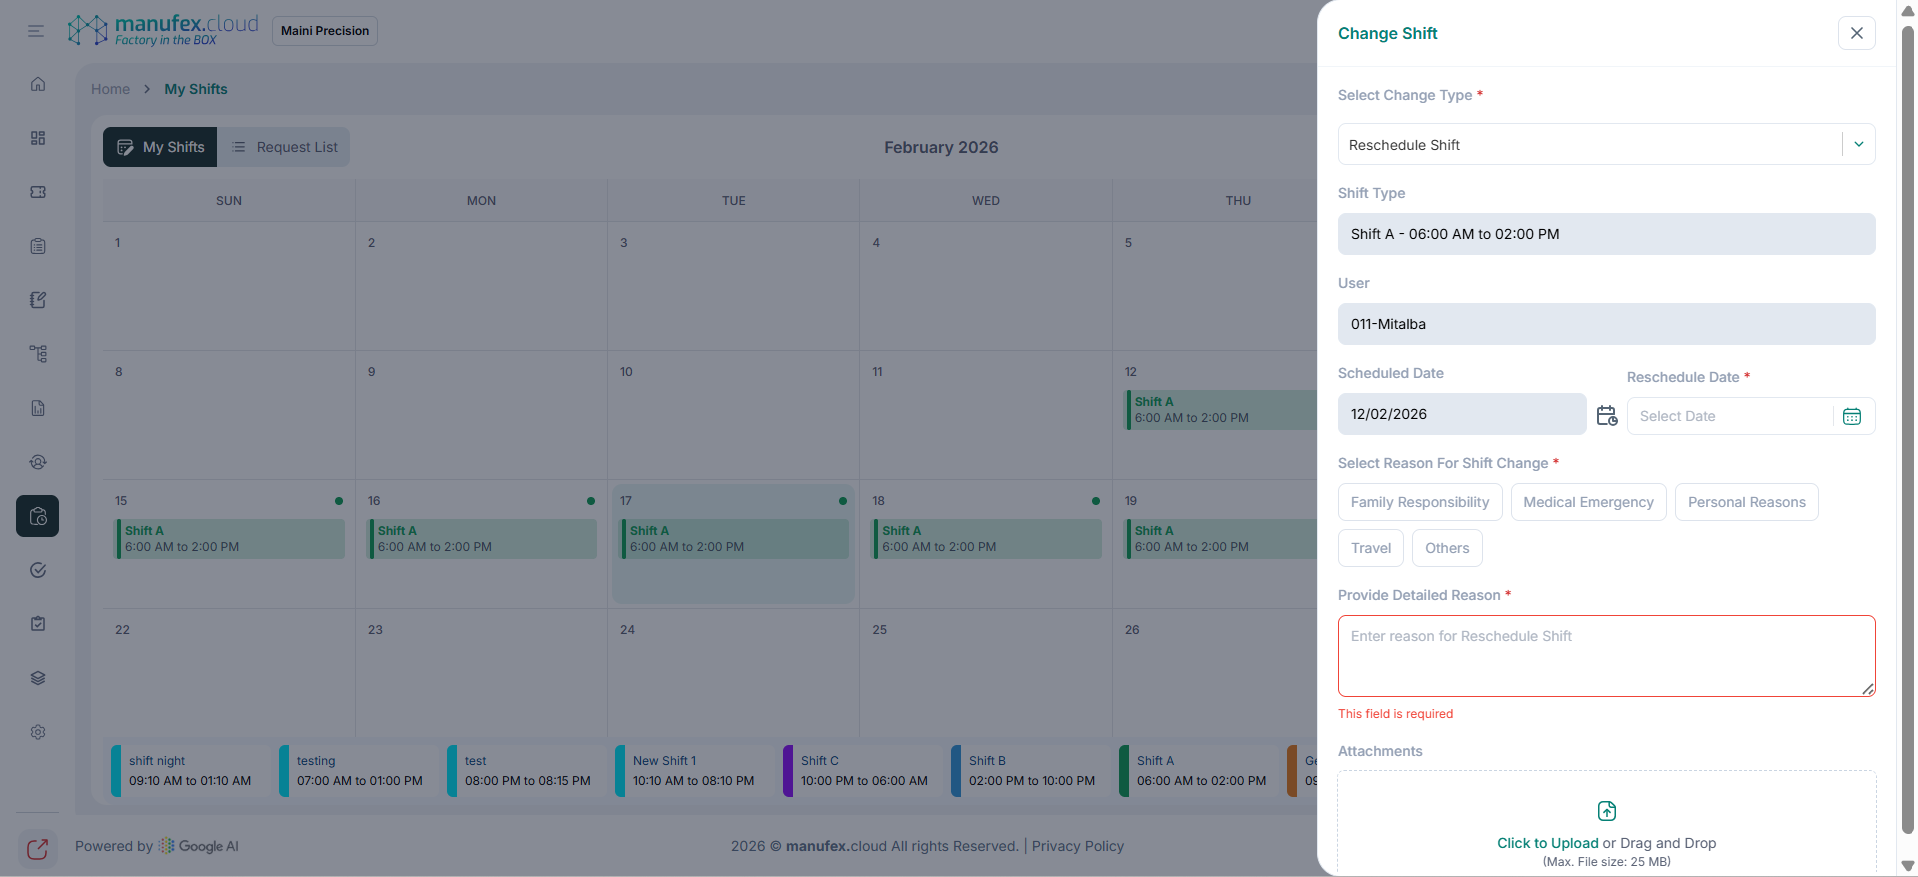Open the Reschedule Date calendar picker icon

(1852, 416)
